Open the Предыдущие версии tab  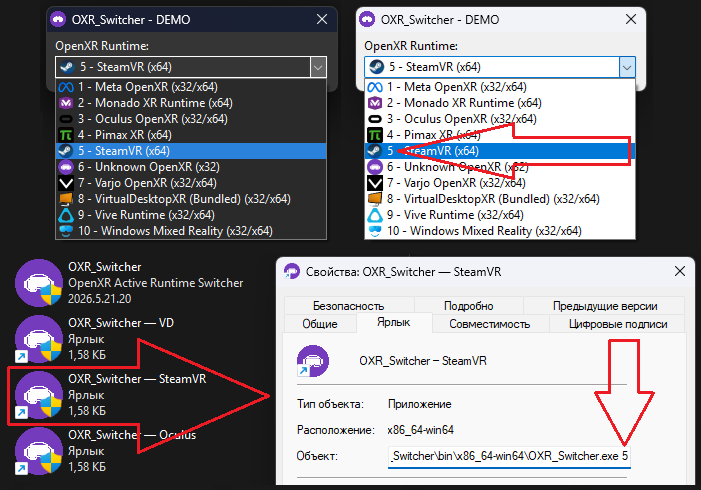click(604, 306)
